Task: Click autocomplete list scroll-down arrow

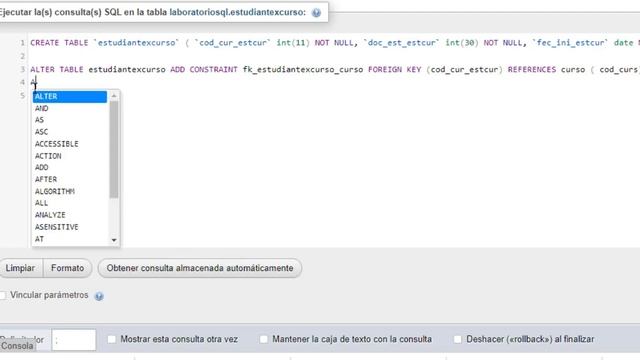Action: (x=114, y=240)
